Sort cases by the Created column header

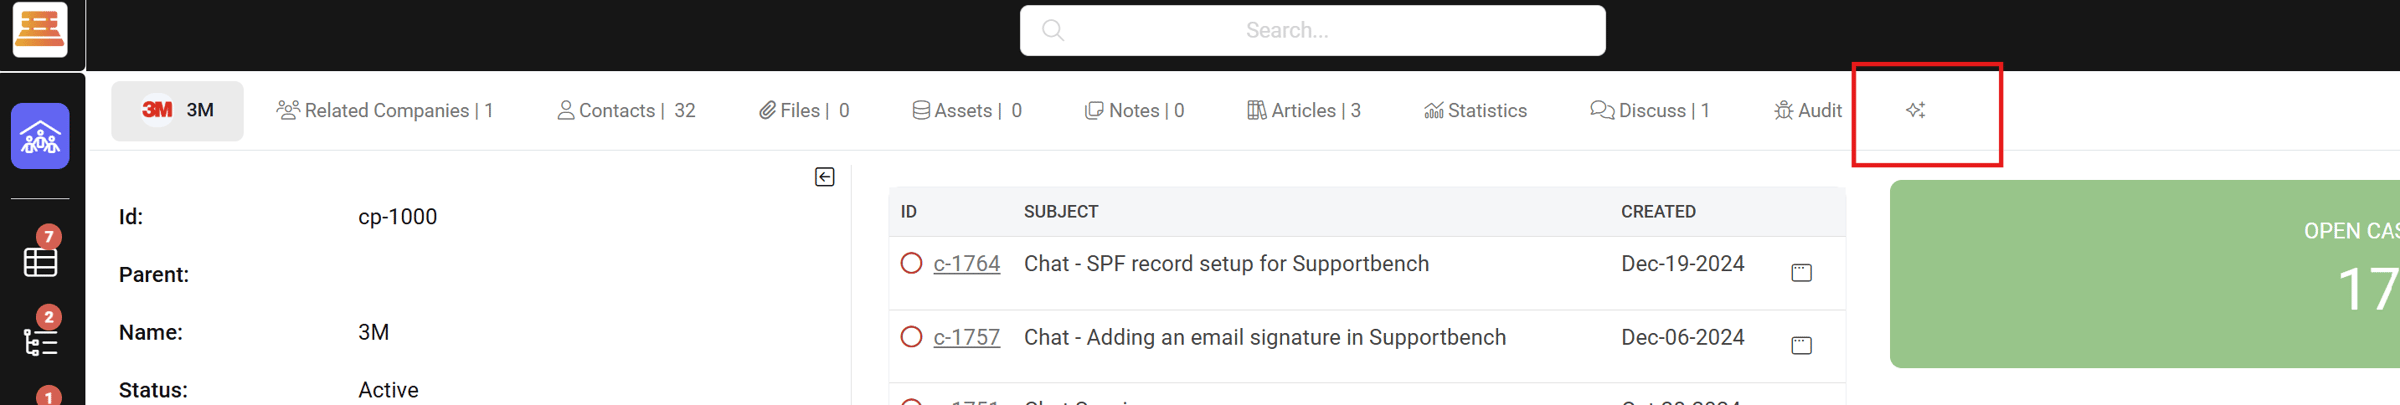click(x=1658, y=211)
